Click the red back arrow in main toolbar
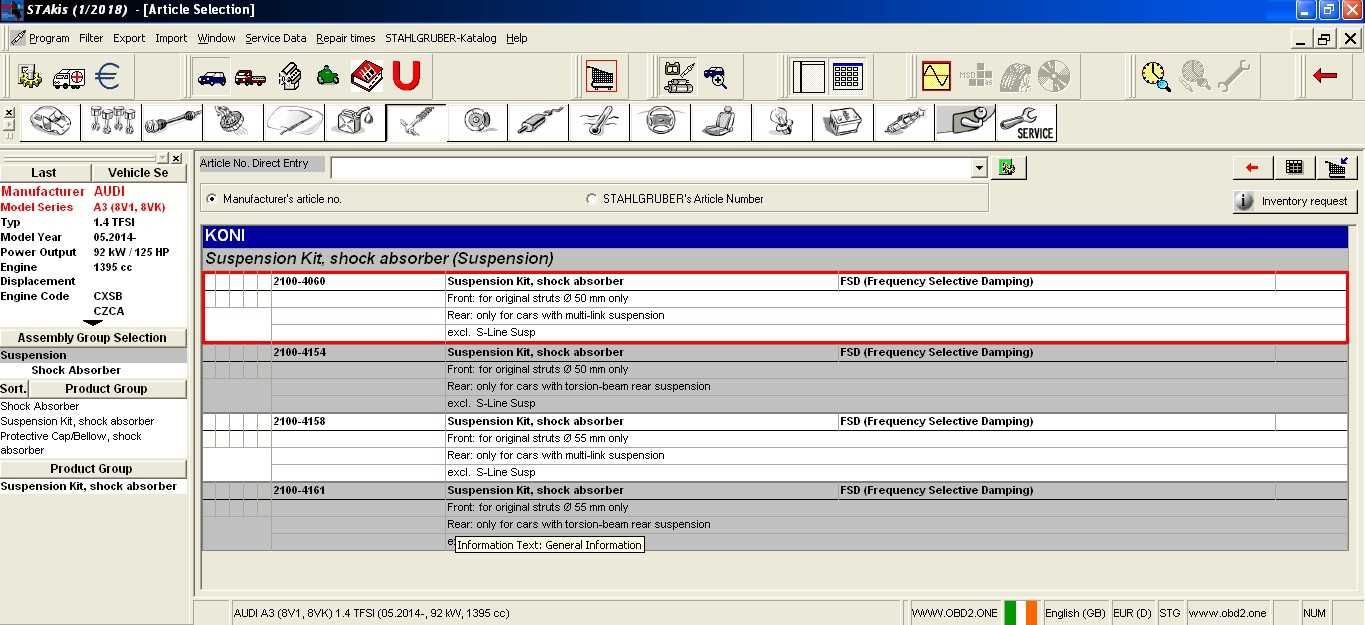The height and width of the screenshot is (625, 1365). 1325,76
